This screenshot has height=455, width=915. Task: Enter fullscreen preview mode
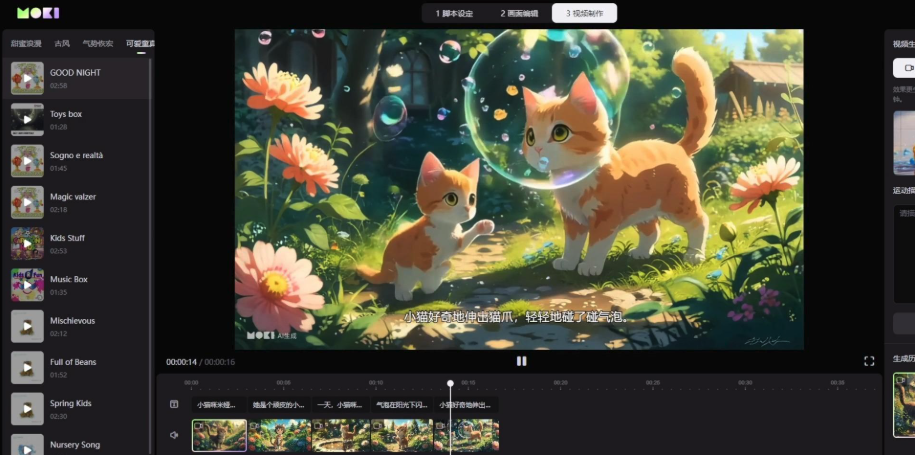869,361
